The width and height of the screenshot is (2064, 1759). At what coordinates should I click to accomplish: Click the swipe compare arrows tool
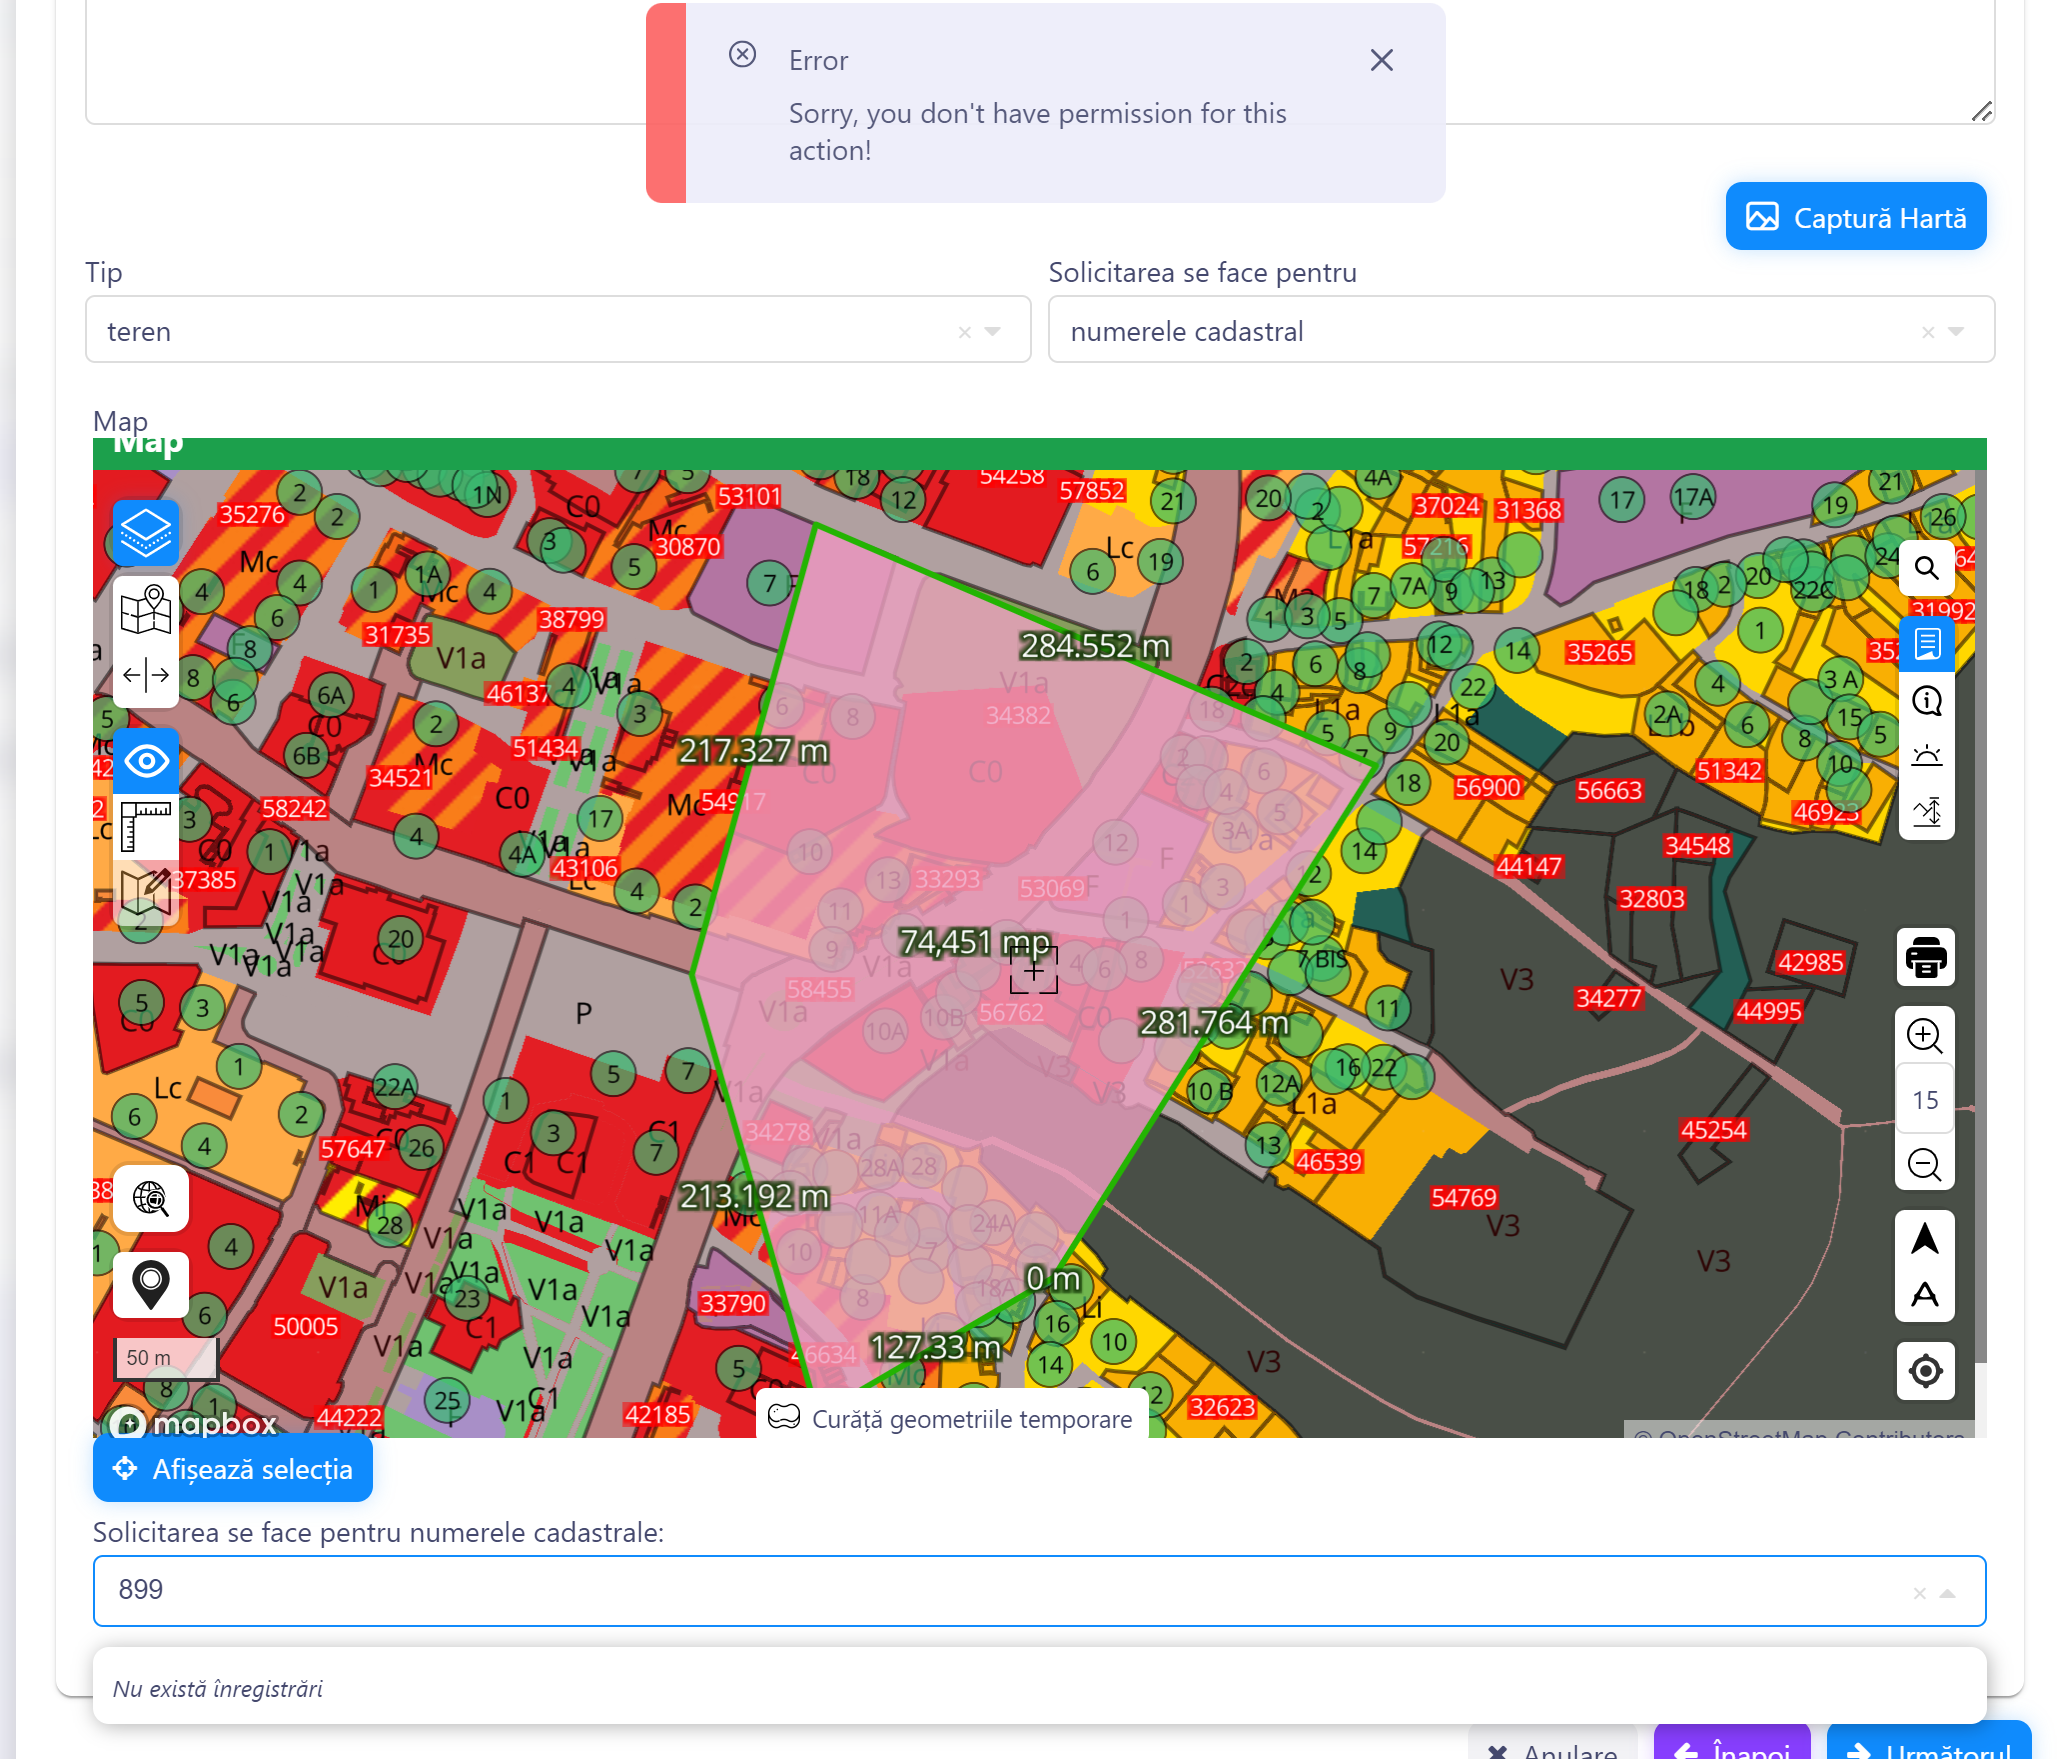point(146,675)
